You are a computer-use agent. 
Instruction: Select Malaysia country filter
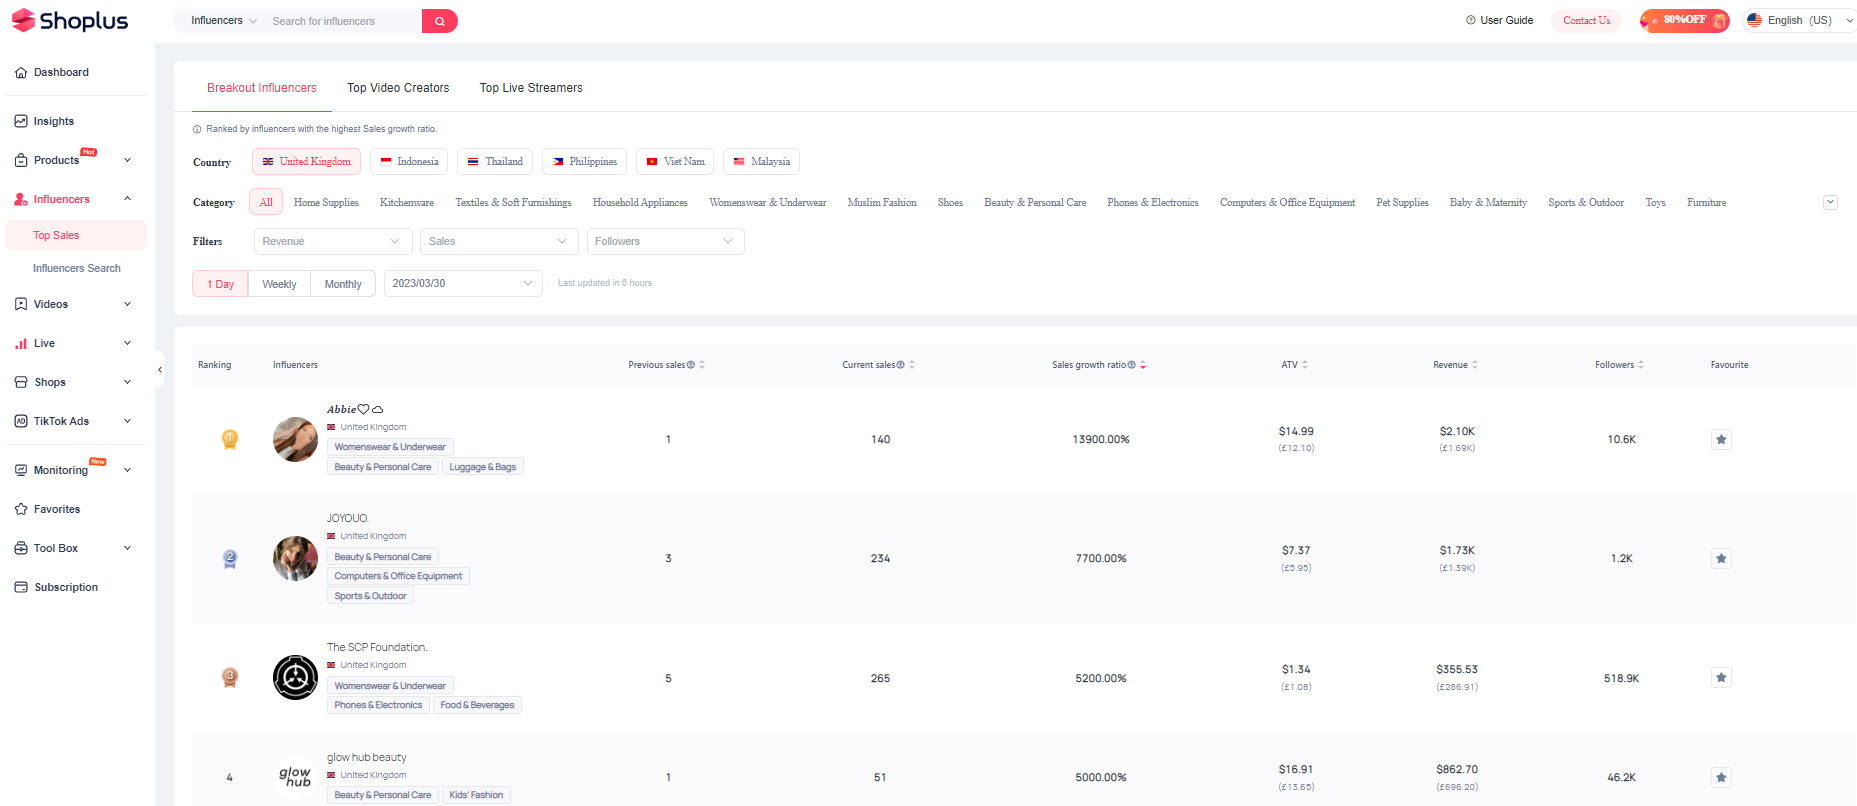click(761, 161)
